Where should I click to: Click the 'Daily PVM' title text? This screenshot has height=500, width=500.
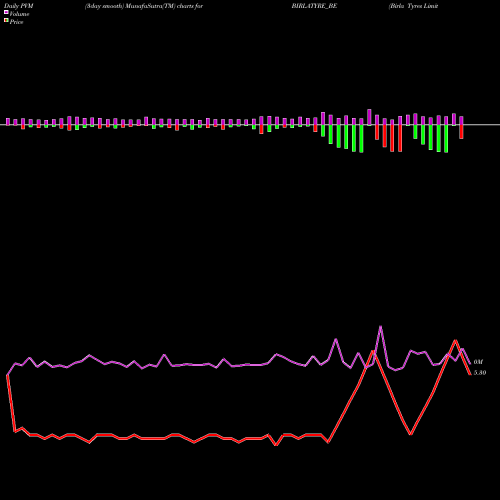[x=19, y=6]
